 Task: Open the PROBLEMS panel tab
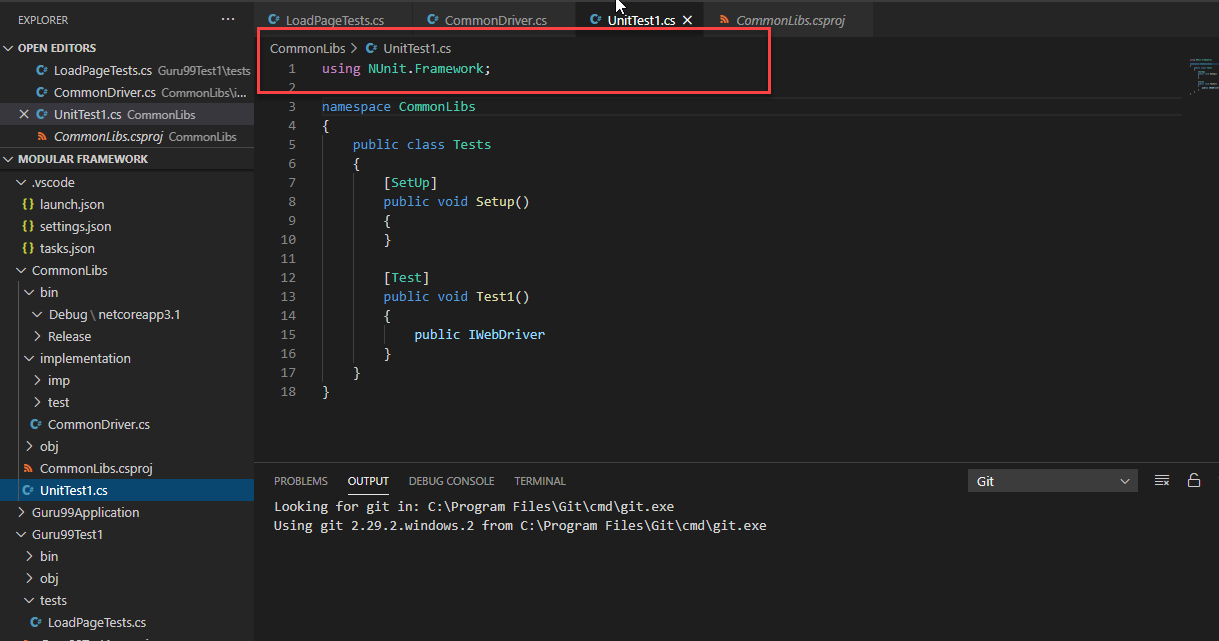pos(300,480)
